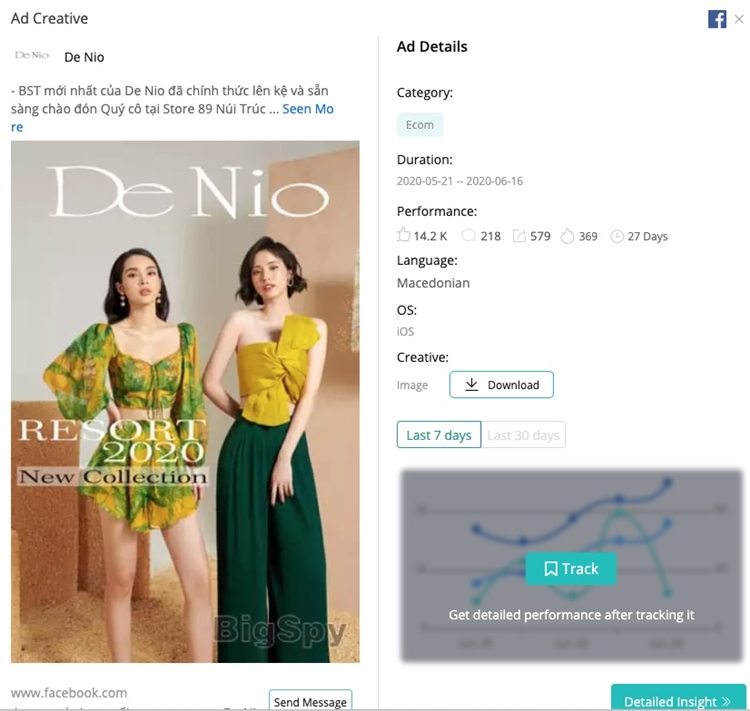The image size is (750, 711).
Task: Open the De Nio Resort 2020 ad image
Action: 185,400
